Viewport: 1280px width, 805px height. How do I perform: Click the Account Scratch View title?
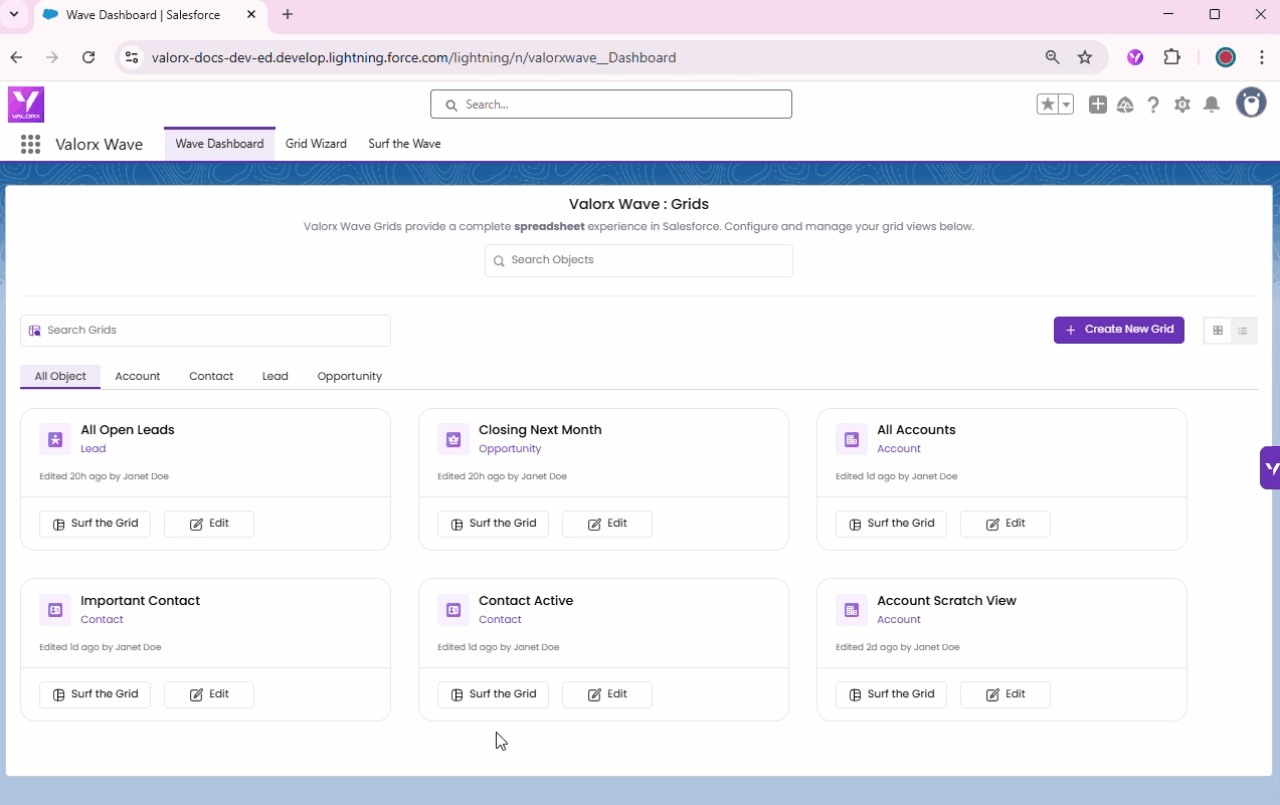pyautogui.click(x=946, y=601)
